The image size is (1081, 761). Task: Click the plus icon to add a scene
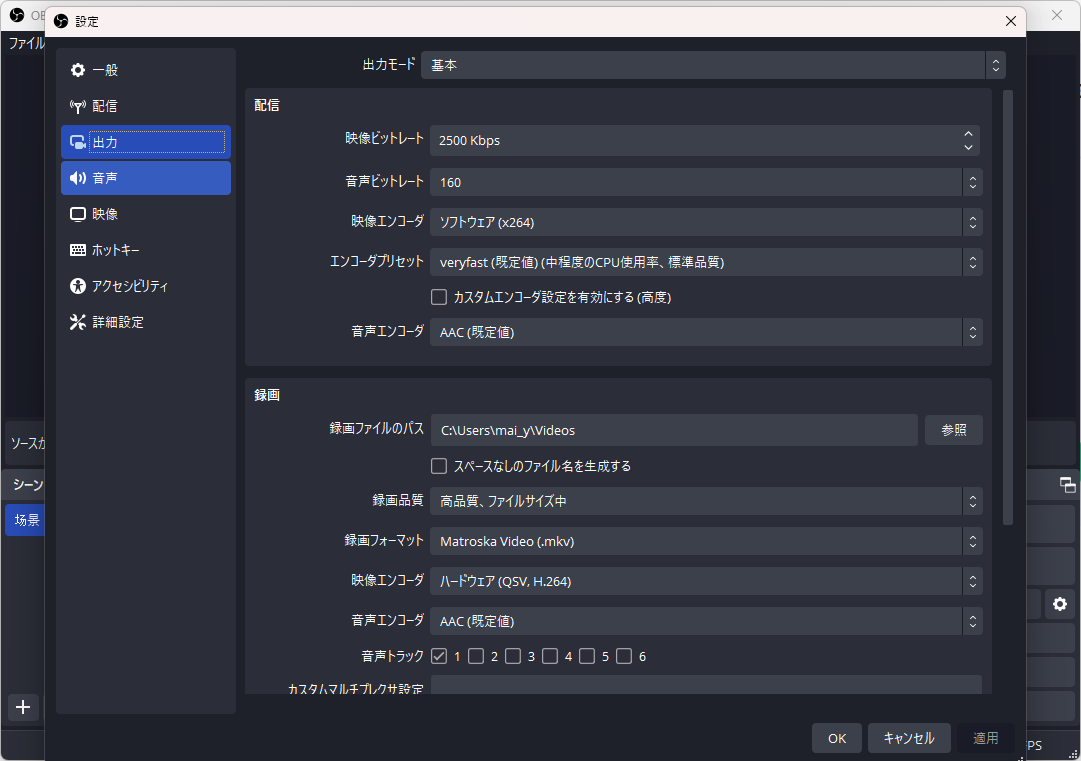pos(22,707)
